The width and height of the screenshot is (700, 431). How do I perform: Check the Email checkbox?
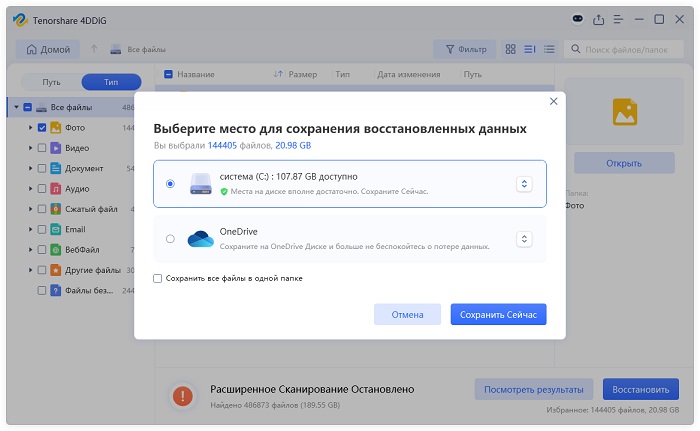42,229
